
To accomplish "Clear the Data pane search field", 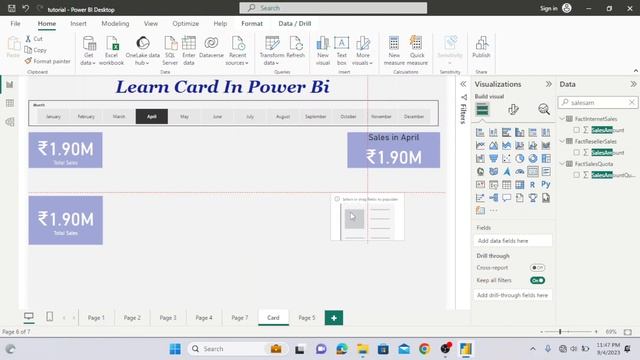I will [631, 102].
